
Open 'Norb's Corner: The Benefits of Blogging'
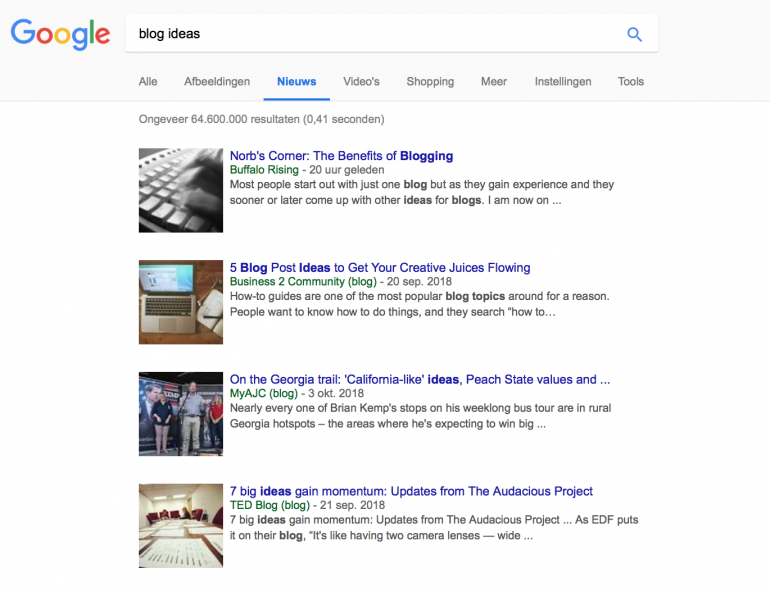(341, 156)
